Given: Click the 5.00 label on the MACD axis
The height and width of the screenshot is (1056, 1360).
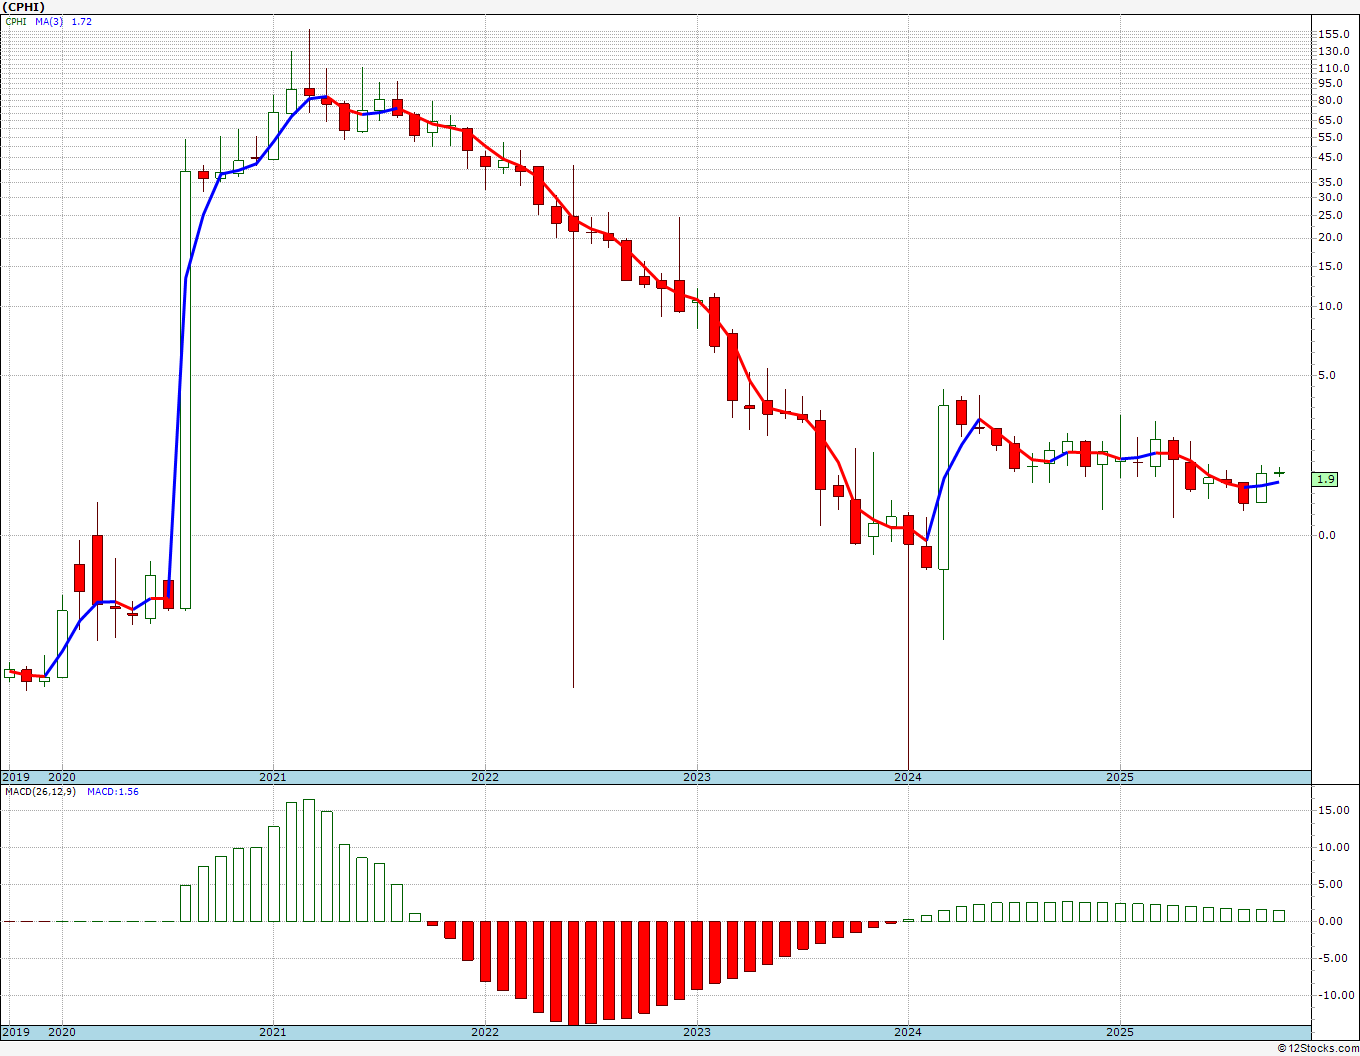Looking at the screenshot, I should point(1330,884).
